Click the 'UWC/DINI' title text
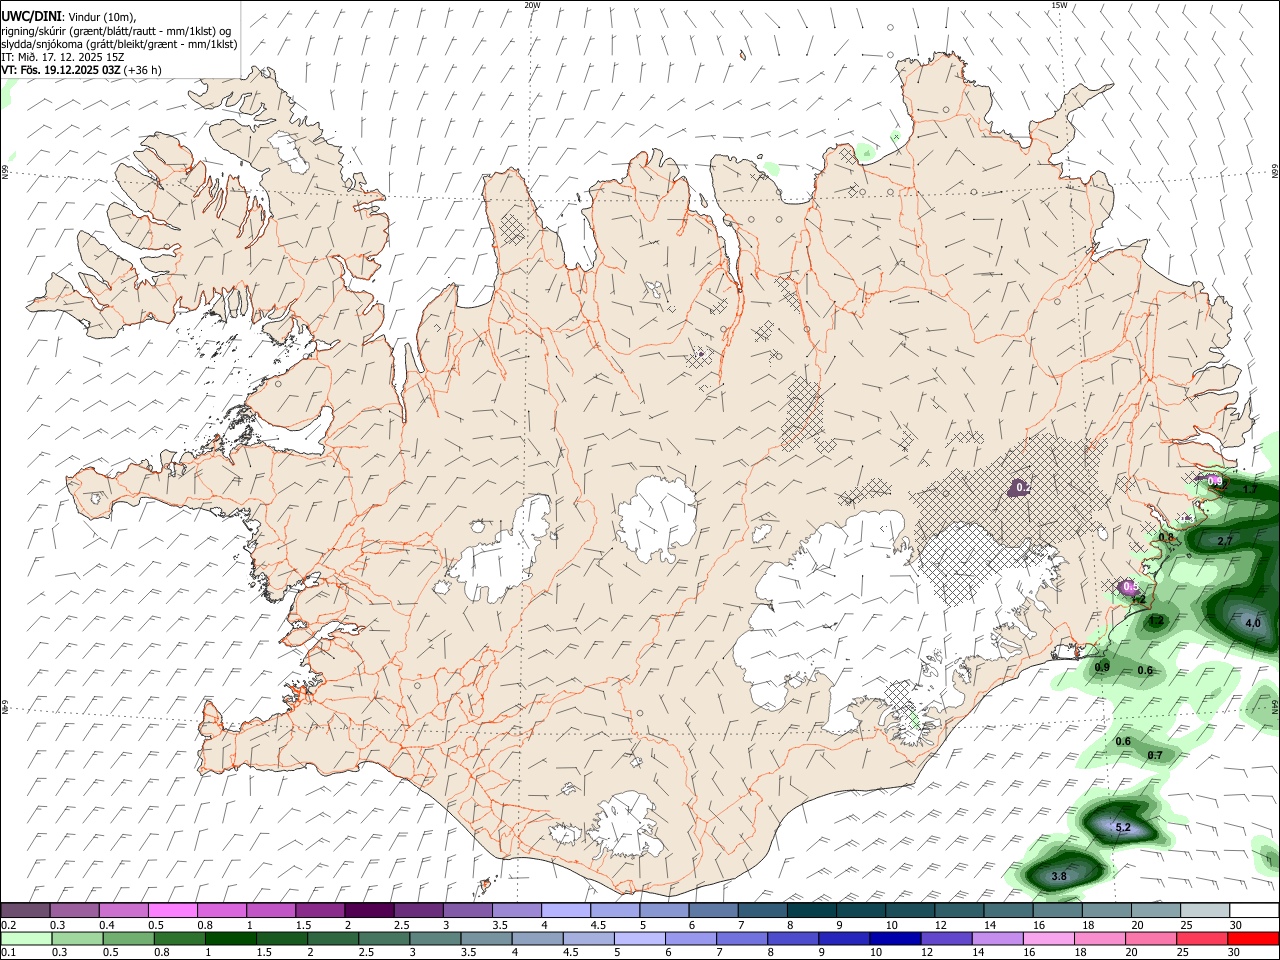Image resolution: width=1280 pixels, height=960 pixels. tap(29, 16)
